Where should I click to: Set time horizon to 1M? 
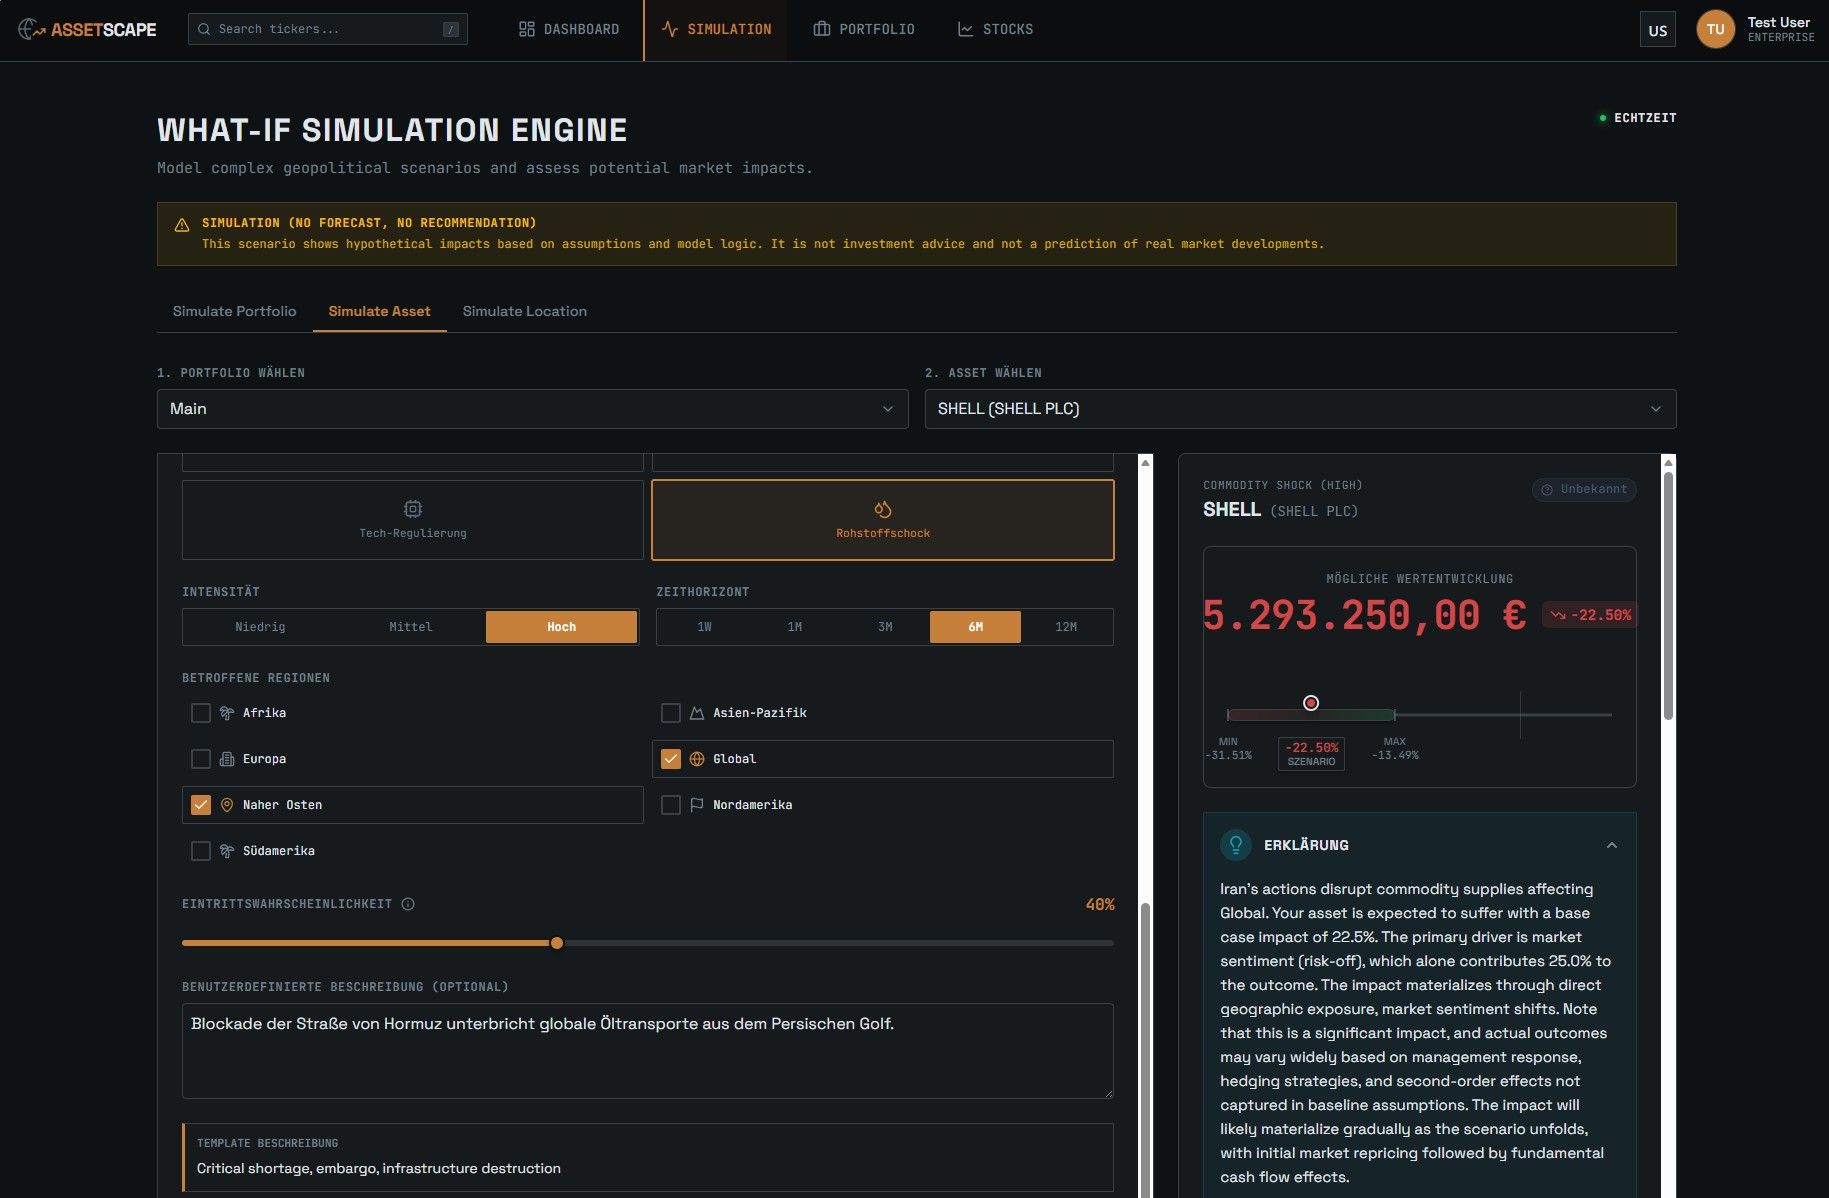tap(795, 627)
